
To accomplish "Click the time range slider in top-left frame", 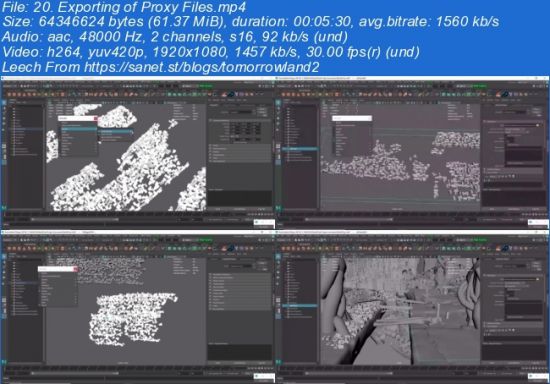I will (75, 220).
